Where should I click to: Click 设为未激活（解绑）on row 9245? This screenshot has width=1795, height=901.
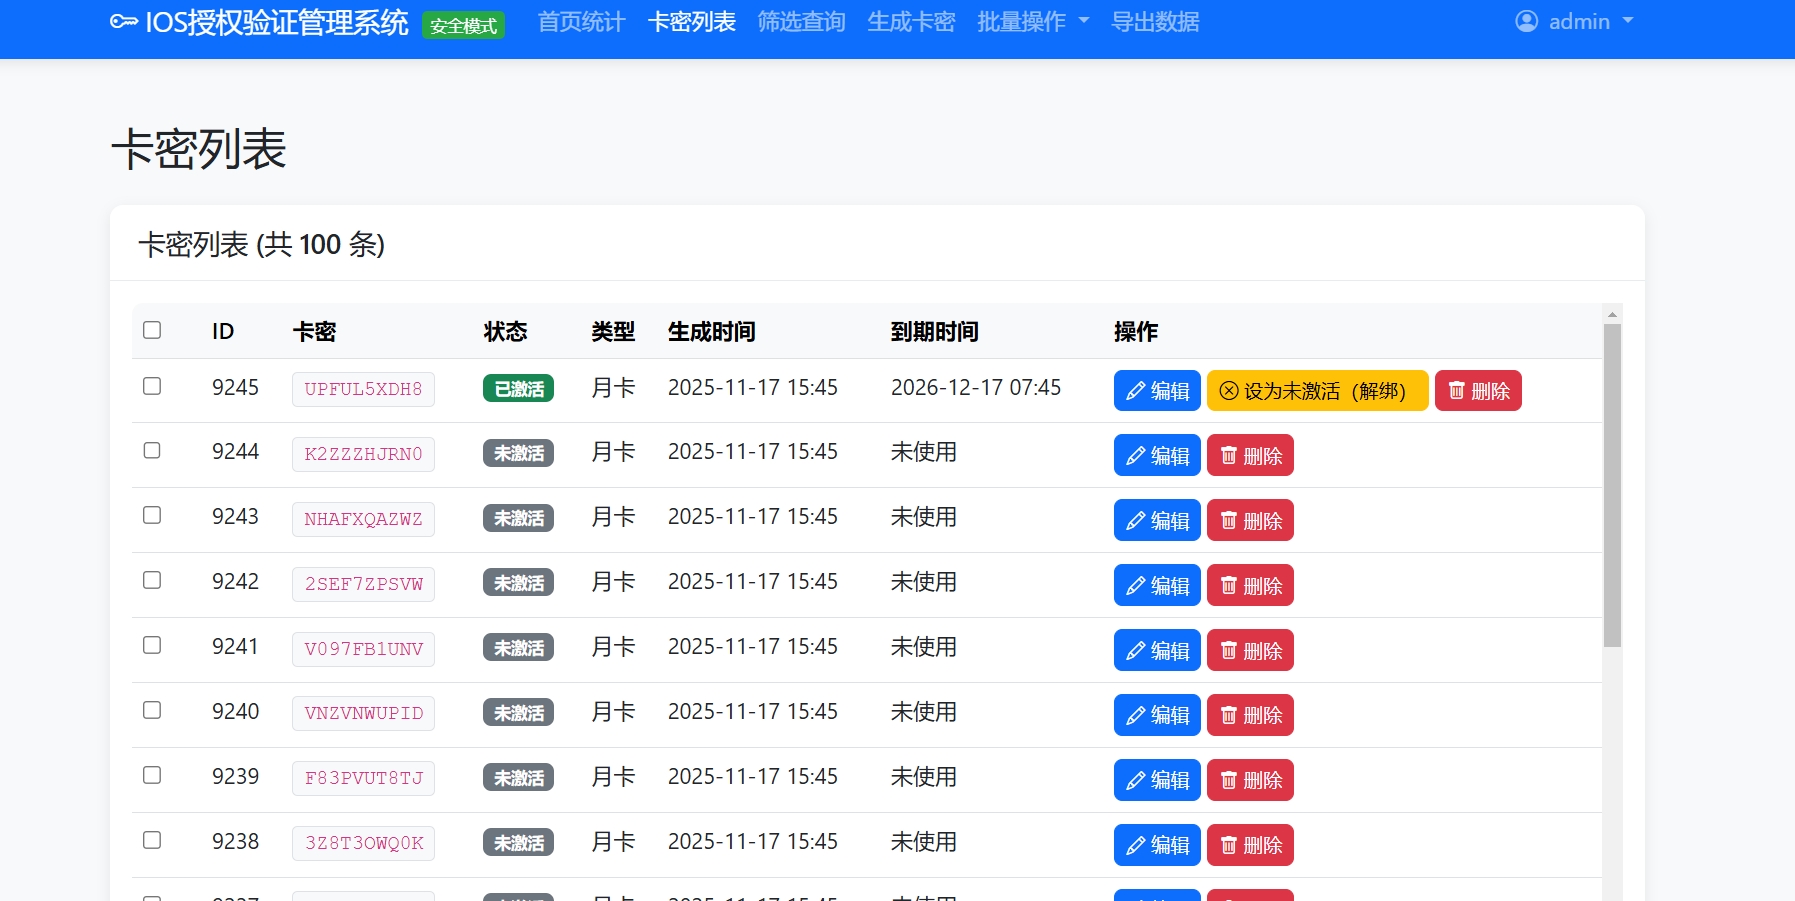tap(1317, 390)
